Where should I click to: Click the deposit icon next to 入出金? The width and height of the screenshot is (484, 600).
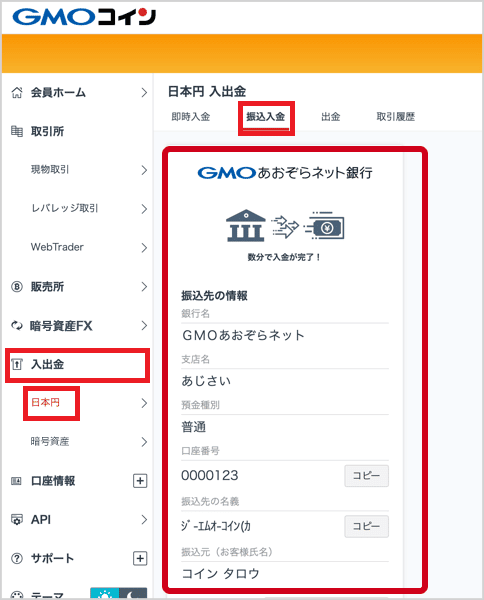(x=17, y=364)
